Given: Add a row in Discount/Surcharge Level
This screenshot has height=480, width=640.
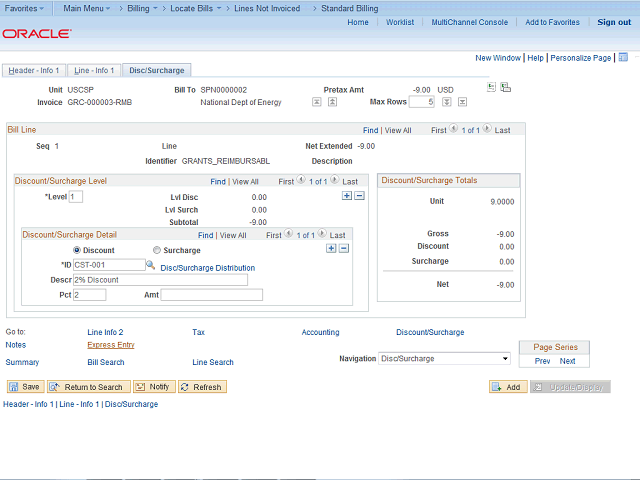Looking at the screenshot, I should point(347,196).
